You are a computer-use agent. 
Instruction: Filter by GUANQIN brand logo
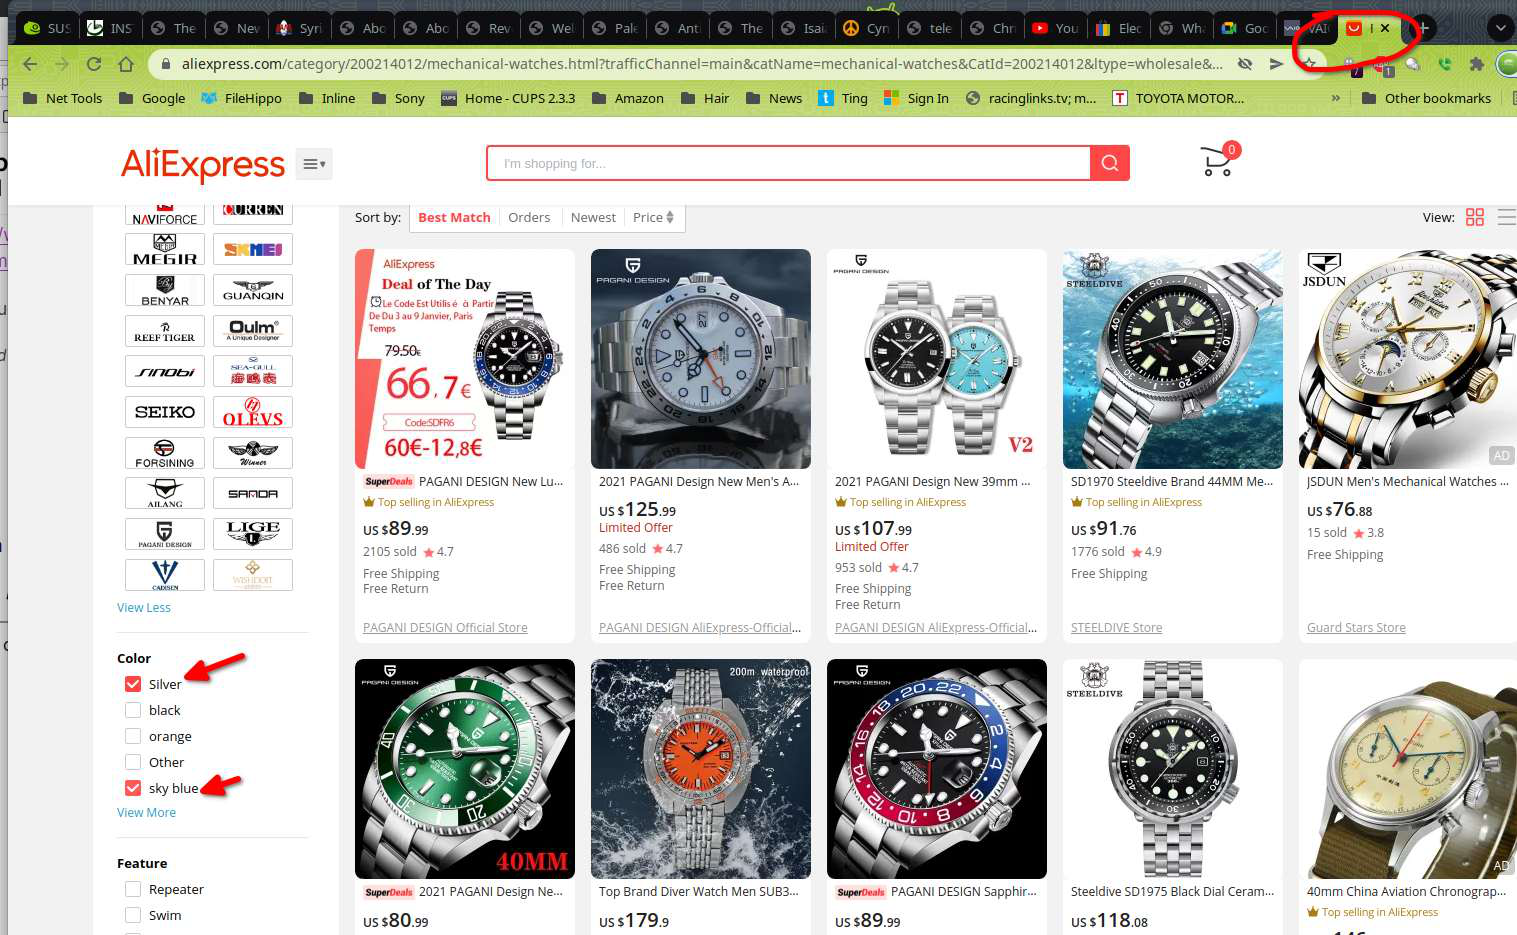253,290
